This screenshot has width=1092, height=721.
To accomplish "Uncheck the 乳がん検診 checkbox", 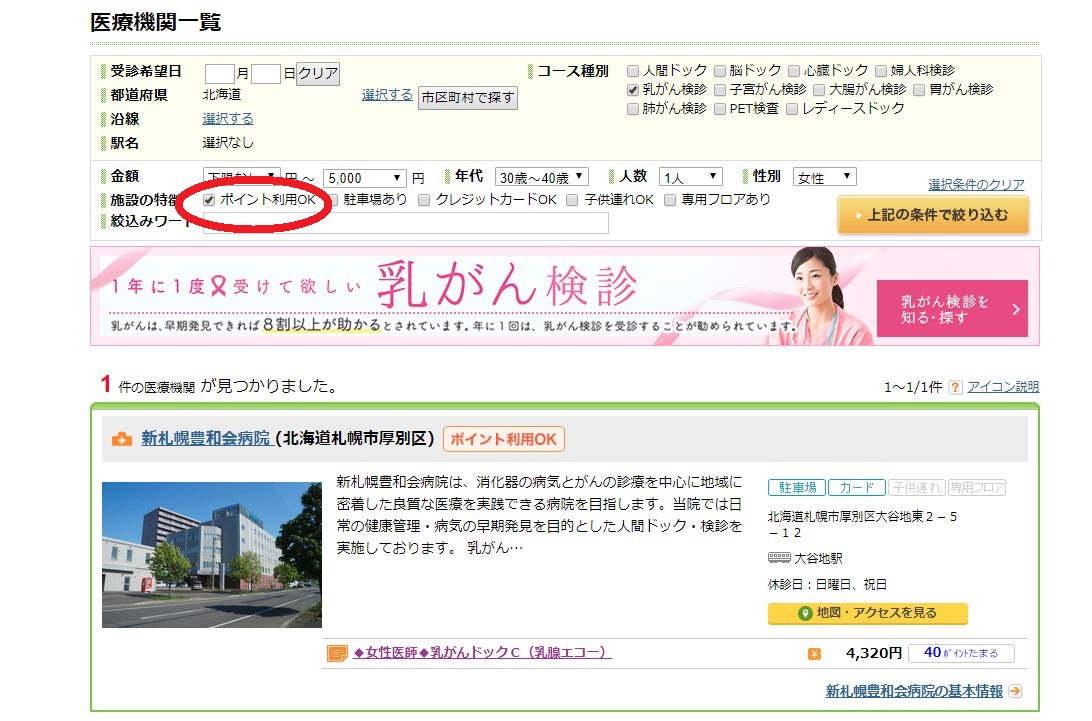I will click(633, 90).
